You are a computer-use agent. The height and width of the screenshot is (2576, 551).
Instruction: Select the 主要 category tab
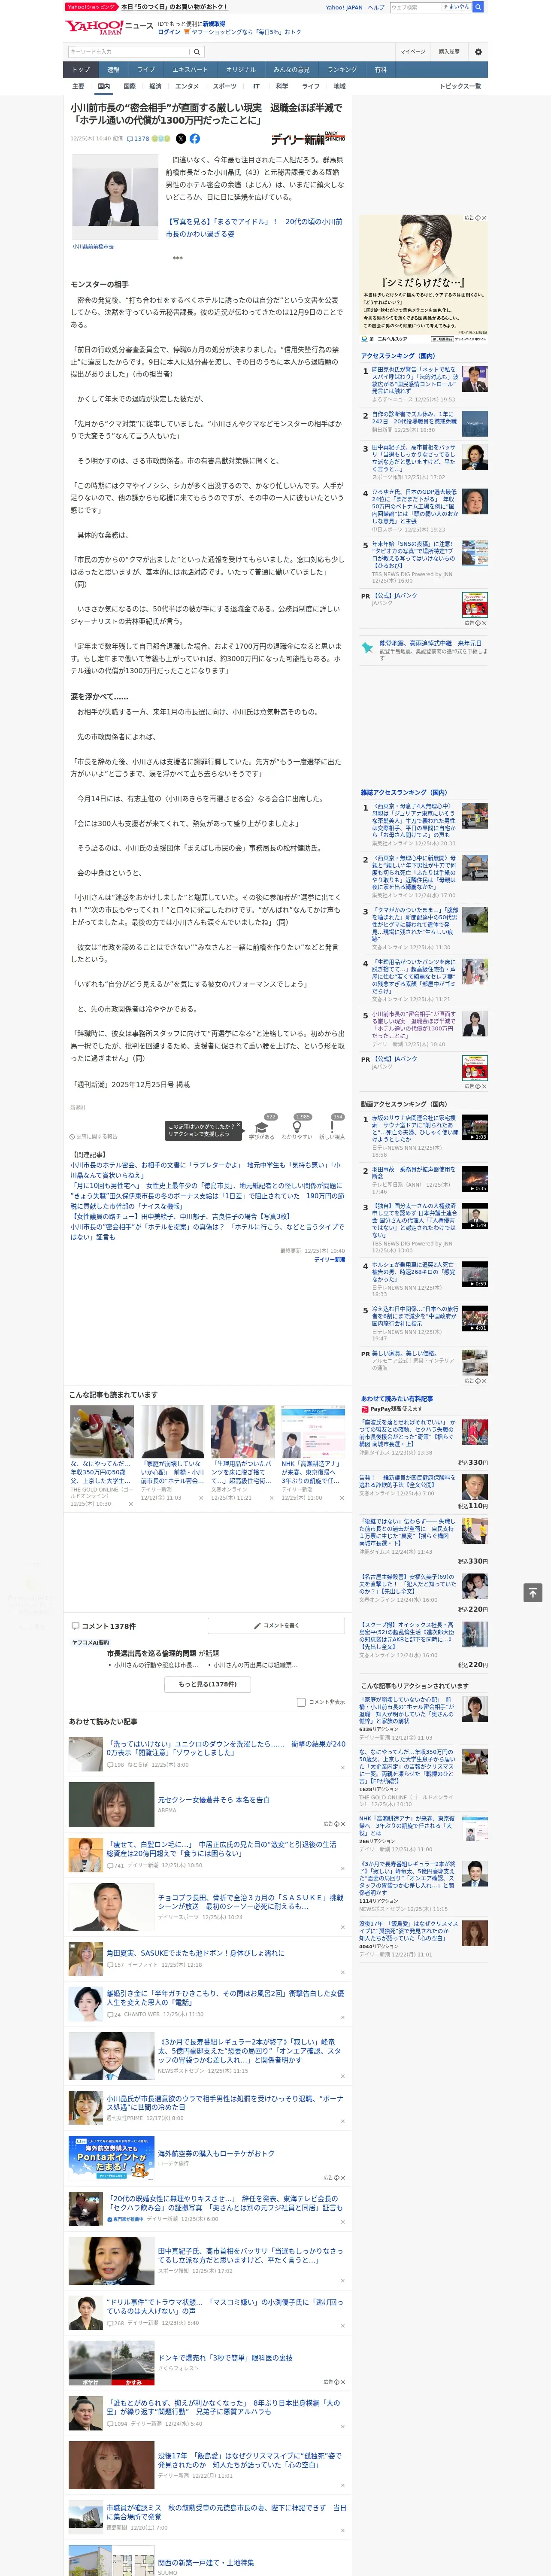tap(78, 86)
